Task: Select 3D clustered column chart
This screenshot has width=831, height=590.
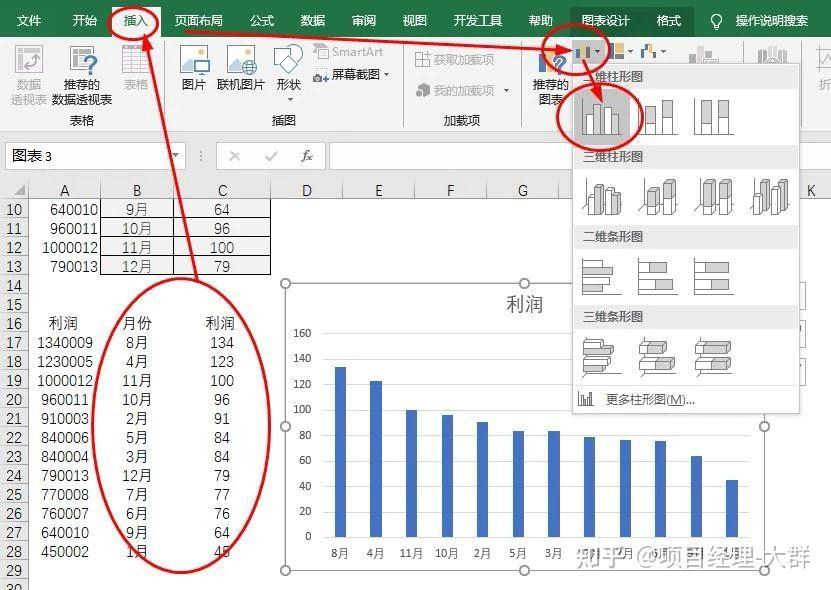Action: pos(602,197)
